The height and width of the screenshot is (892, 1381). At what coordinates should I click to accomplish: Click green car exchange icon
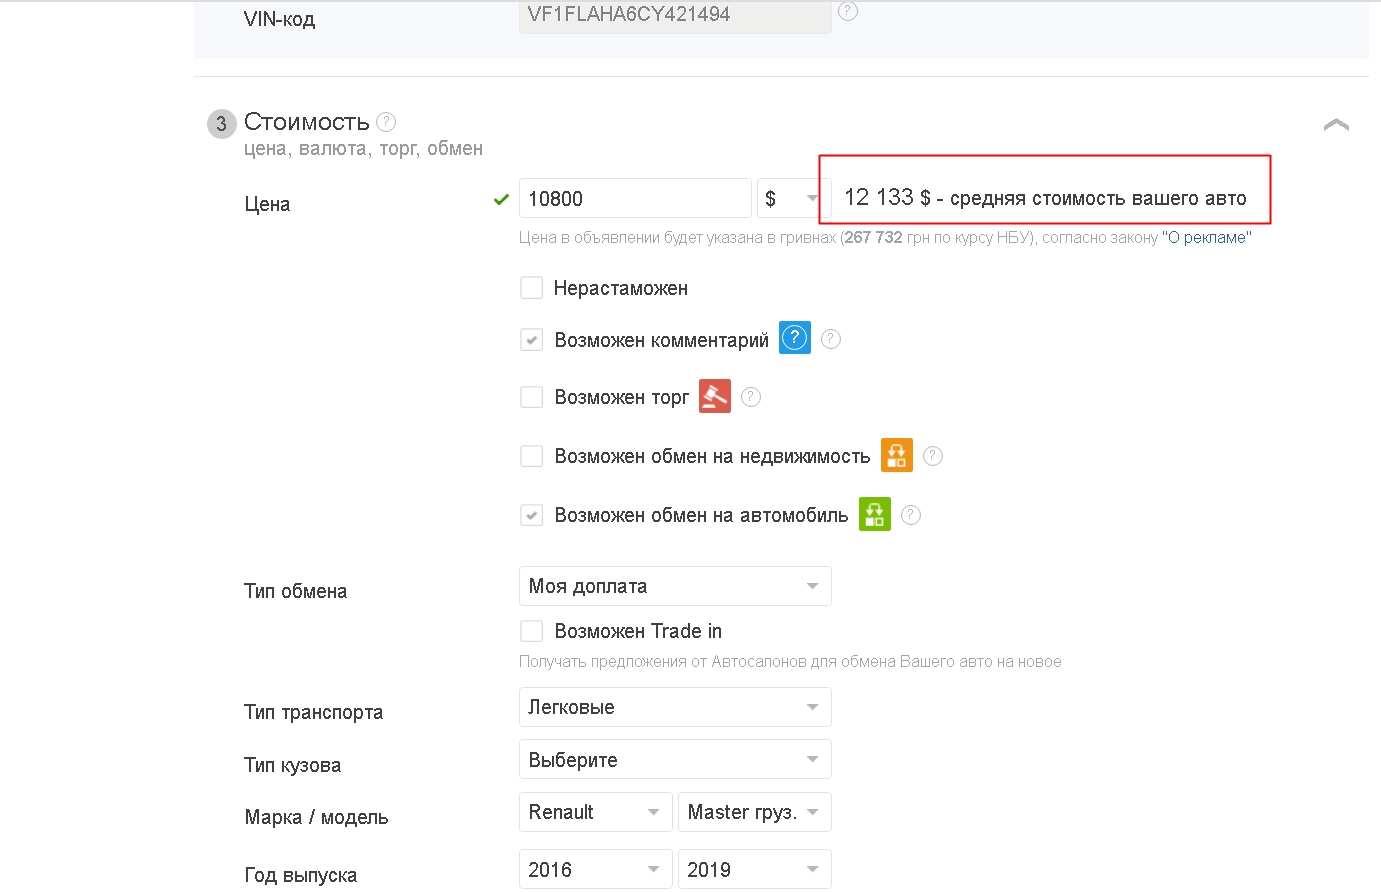[x=875, y=514]
